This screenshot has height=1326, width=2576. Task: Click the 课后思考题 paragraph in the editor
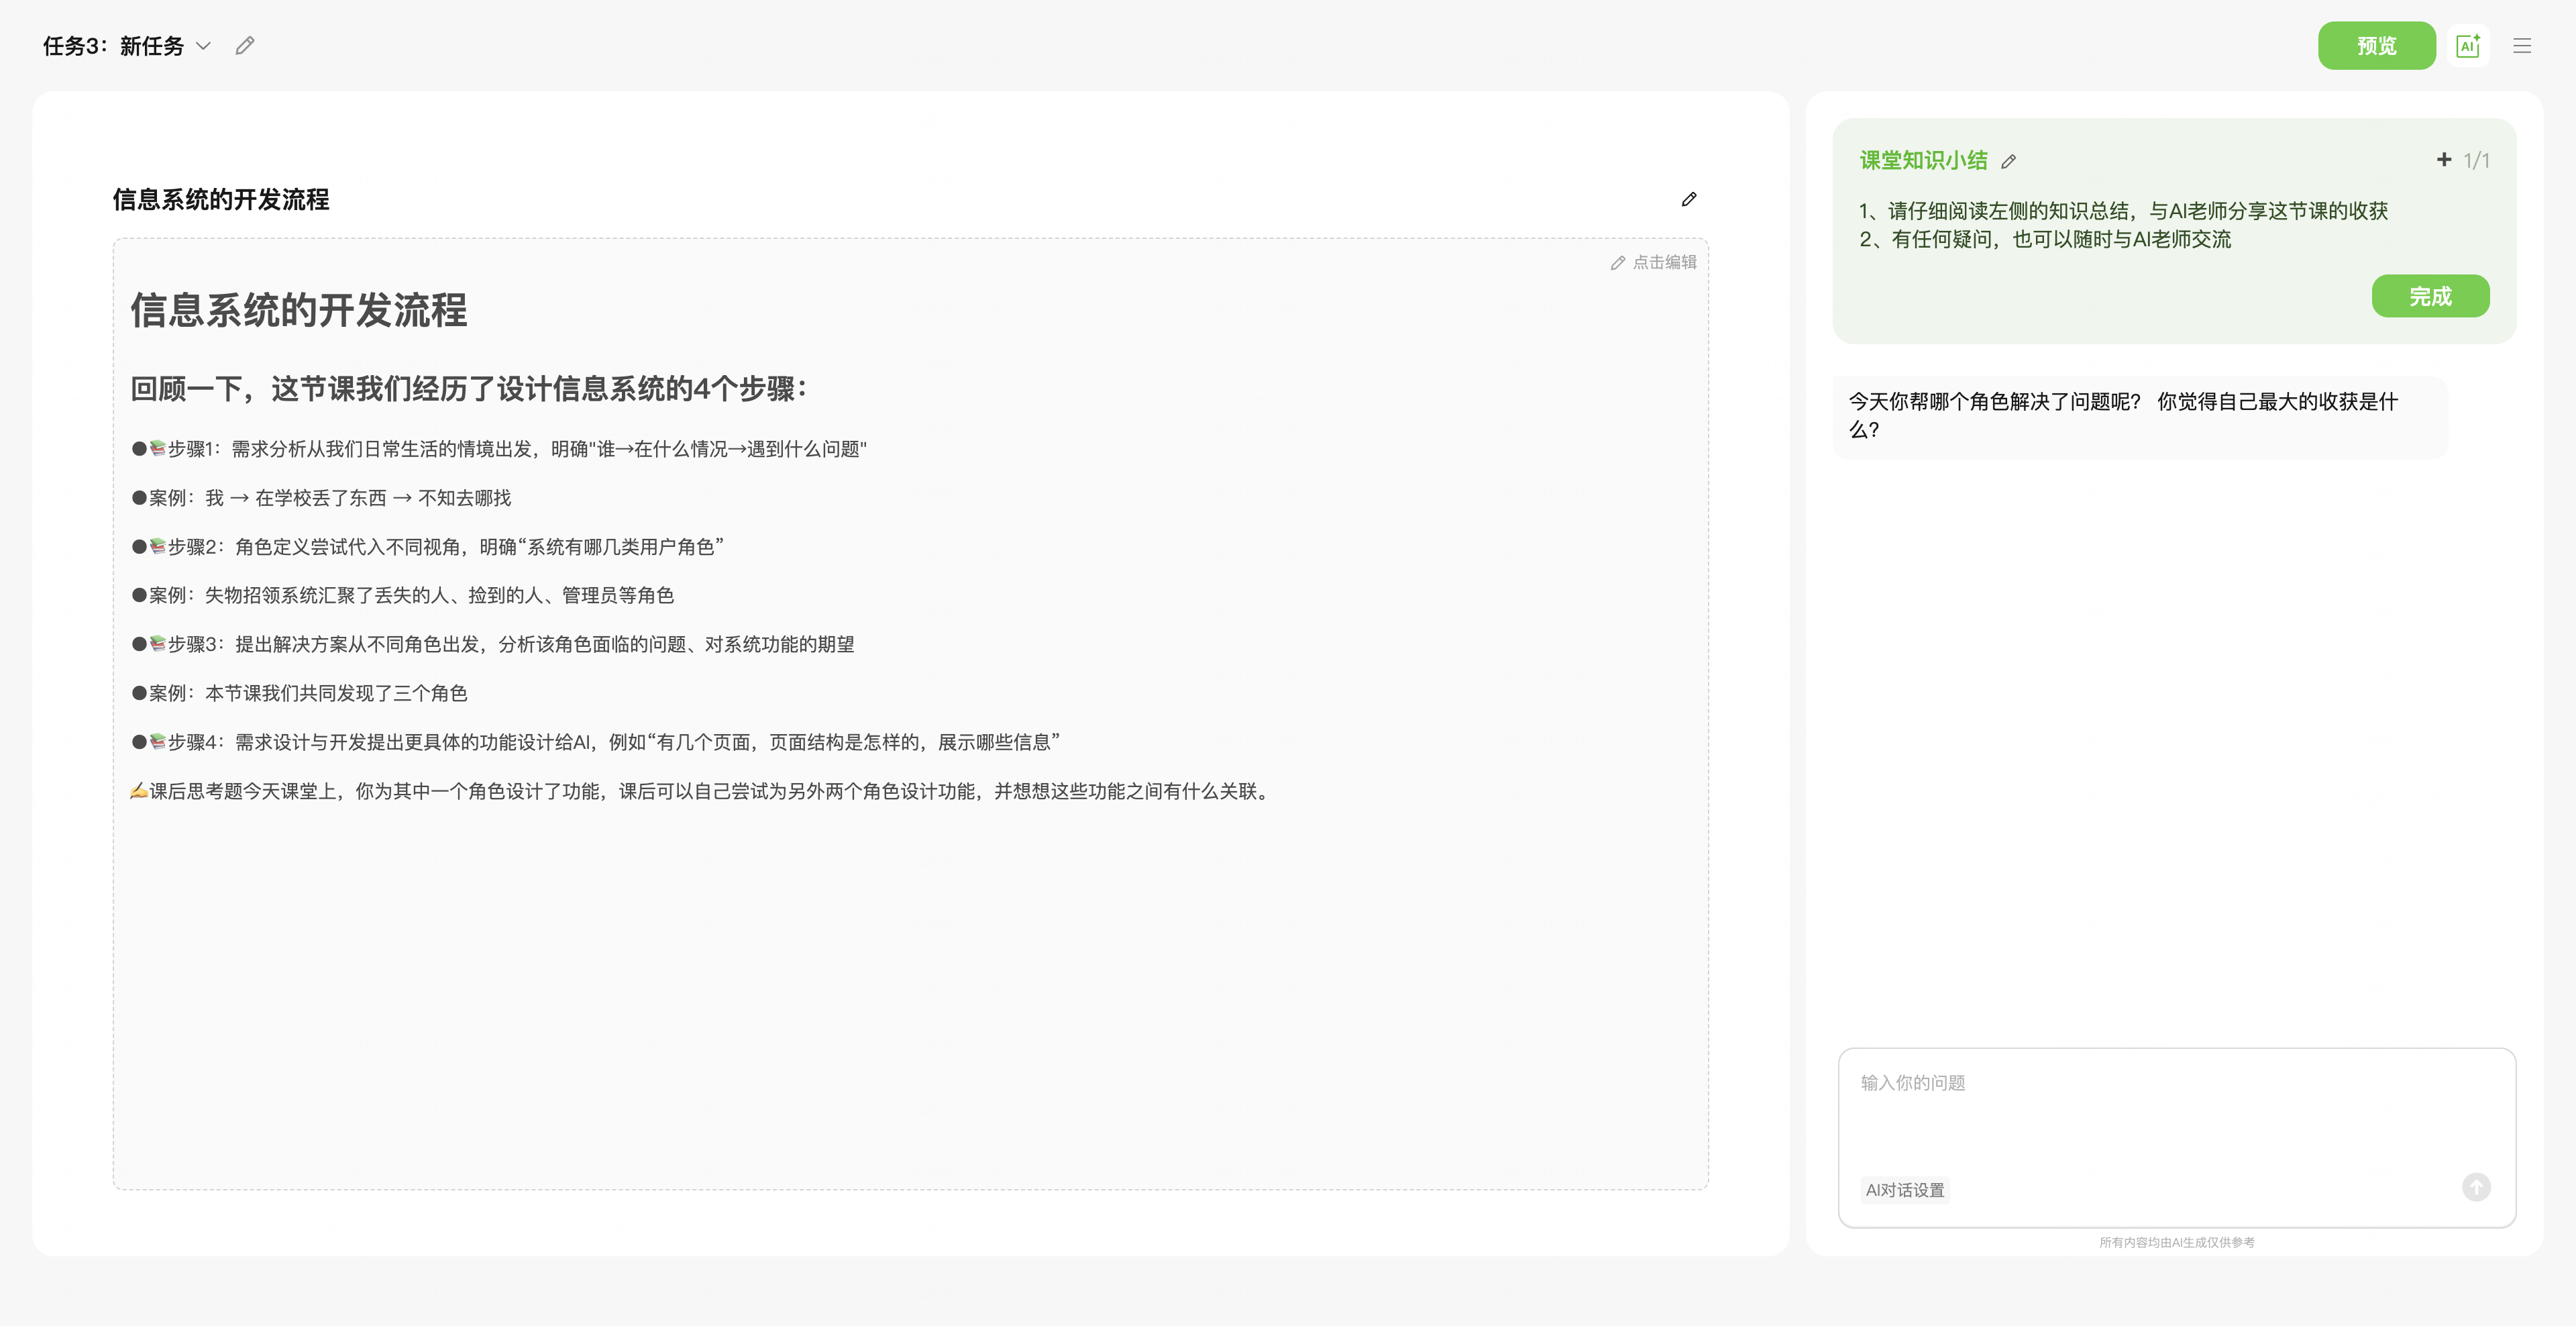tap(700, 792)
